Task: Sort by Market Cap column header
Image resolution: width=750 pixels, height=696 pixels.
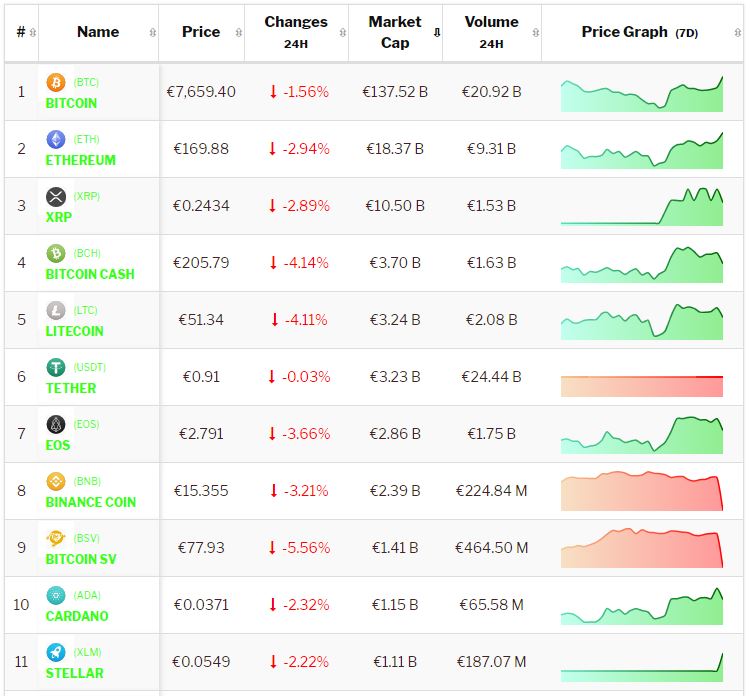Action: point(395,32)
